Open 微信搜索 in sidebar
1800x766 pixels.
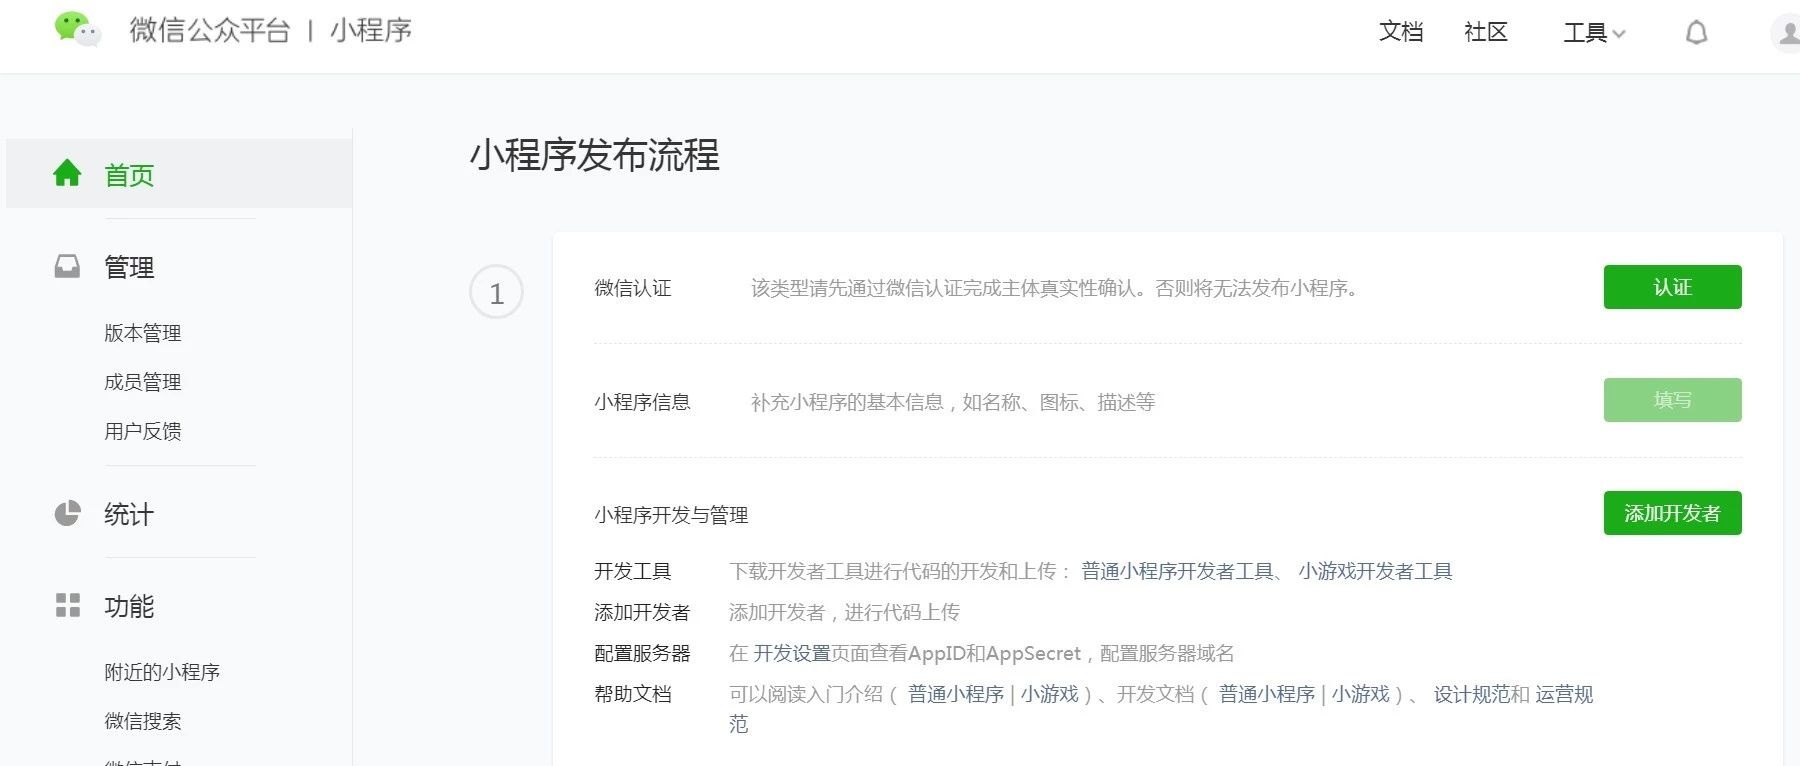143,721
